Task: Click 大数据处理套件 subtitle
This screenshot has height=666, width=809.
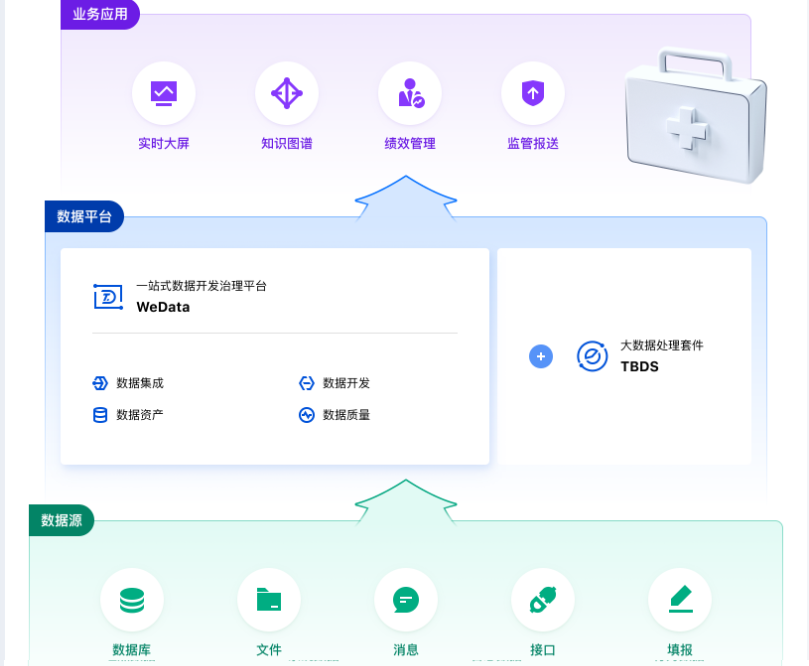Action: pyautogui.click(x=662, y=345)
